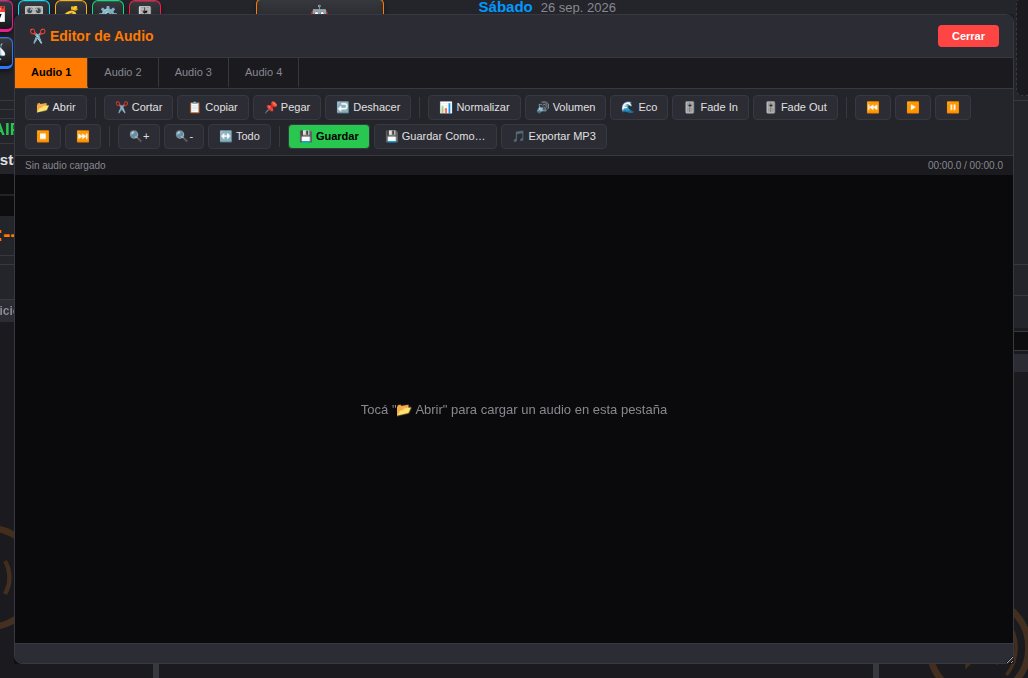Viewport: 1028px width, 678px height.
Task: Switch to Audio 3 tab
Action: click(x=193, y=72)
